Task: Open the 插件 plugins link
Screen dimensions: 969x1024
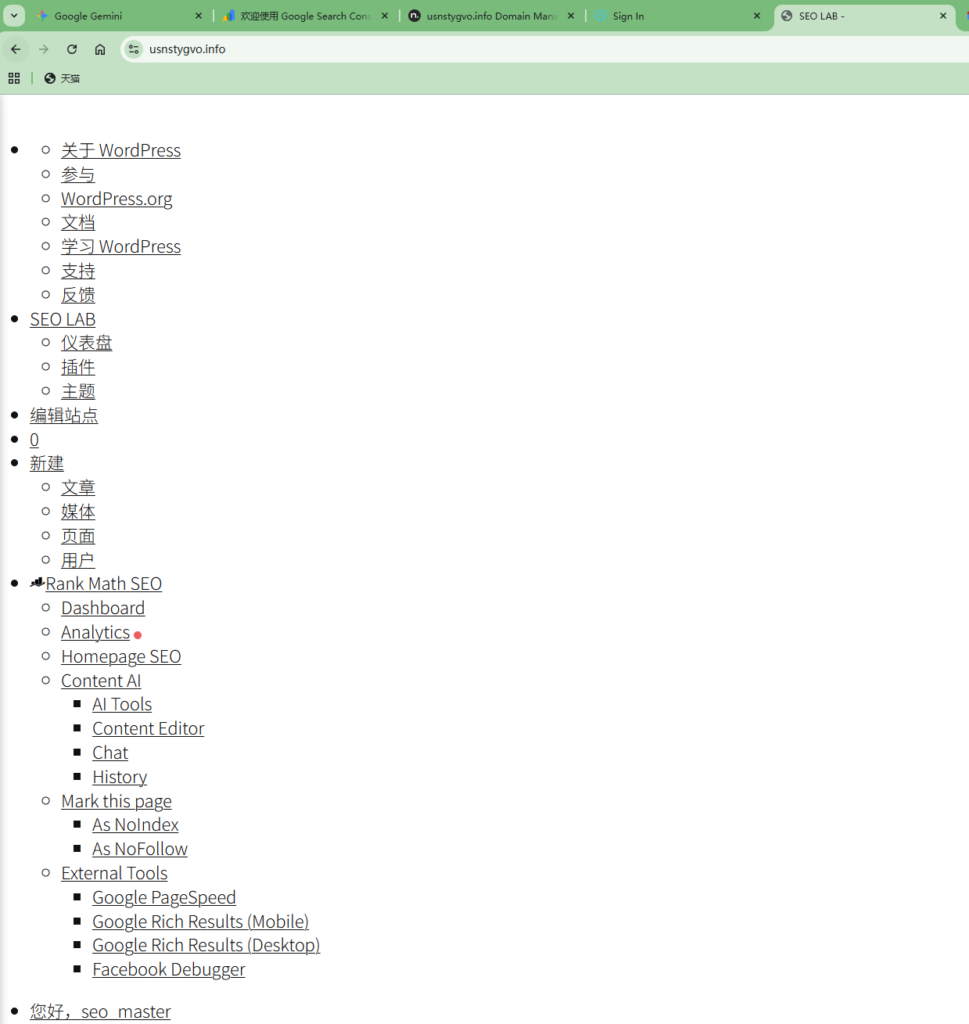Action: pyautogui.click(x=78, y=367)
